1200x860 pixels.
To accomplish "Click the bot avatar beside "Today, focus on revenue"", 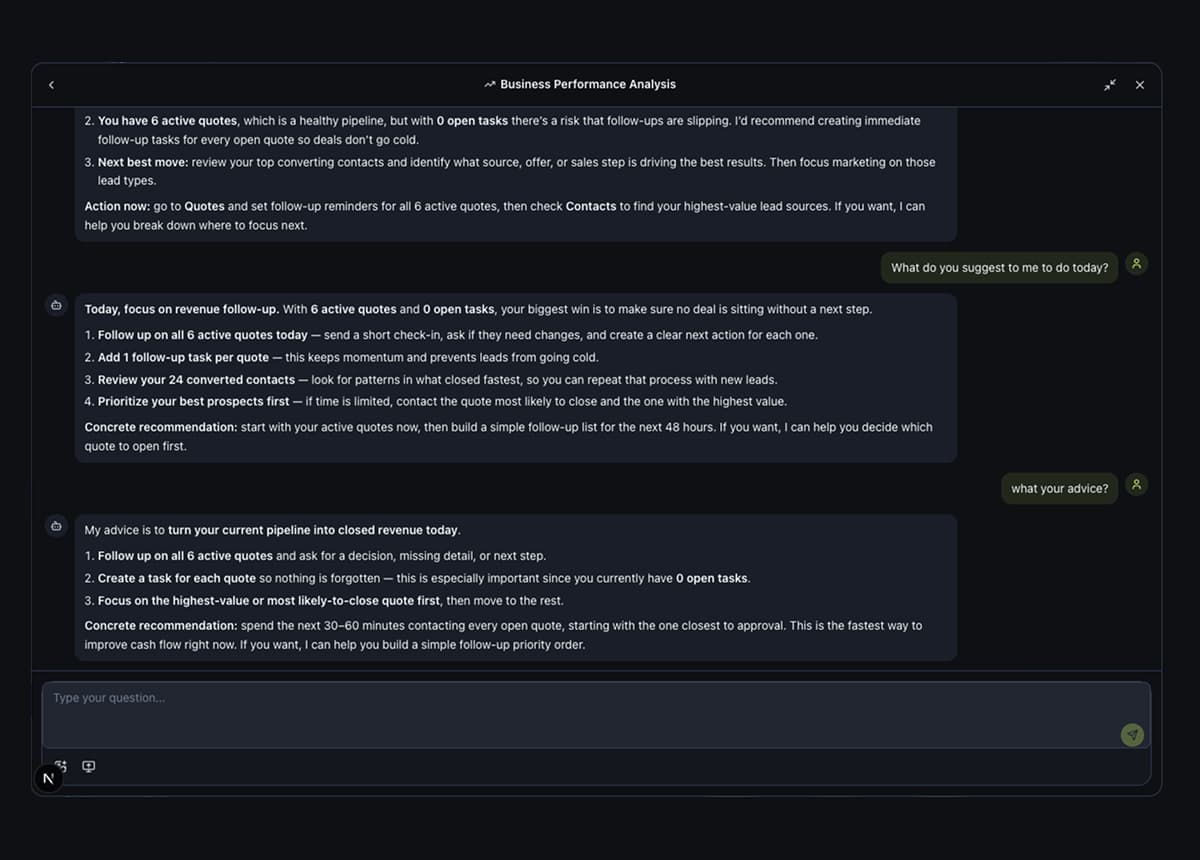I will point(56,305).
